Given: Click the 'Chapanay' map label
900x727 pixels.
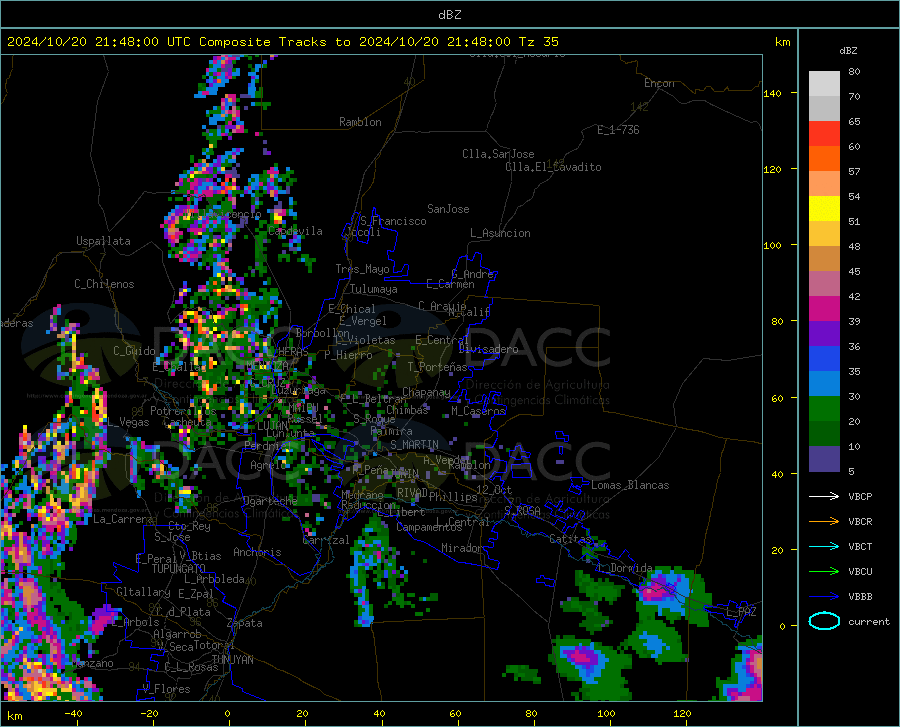Looking at the screenshot, I should pos(426,392).
